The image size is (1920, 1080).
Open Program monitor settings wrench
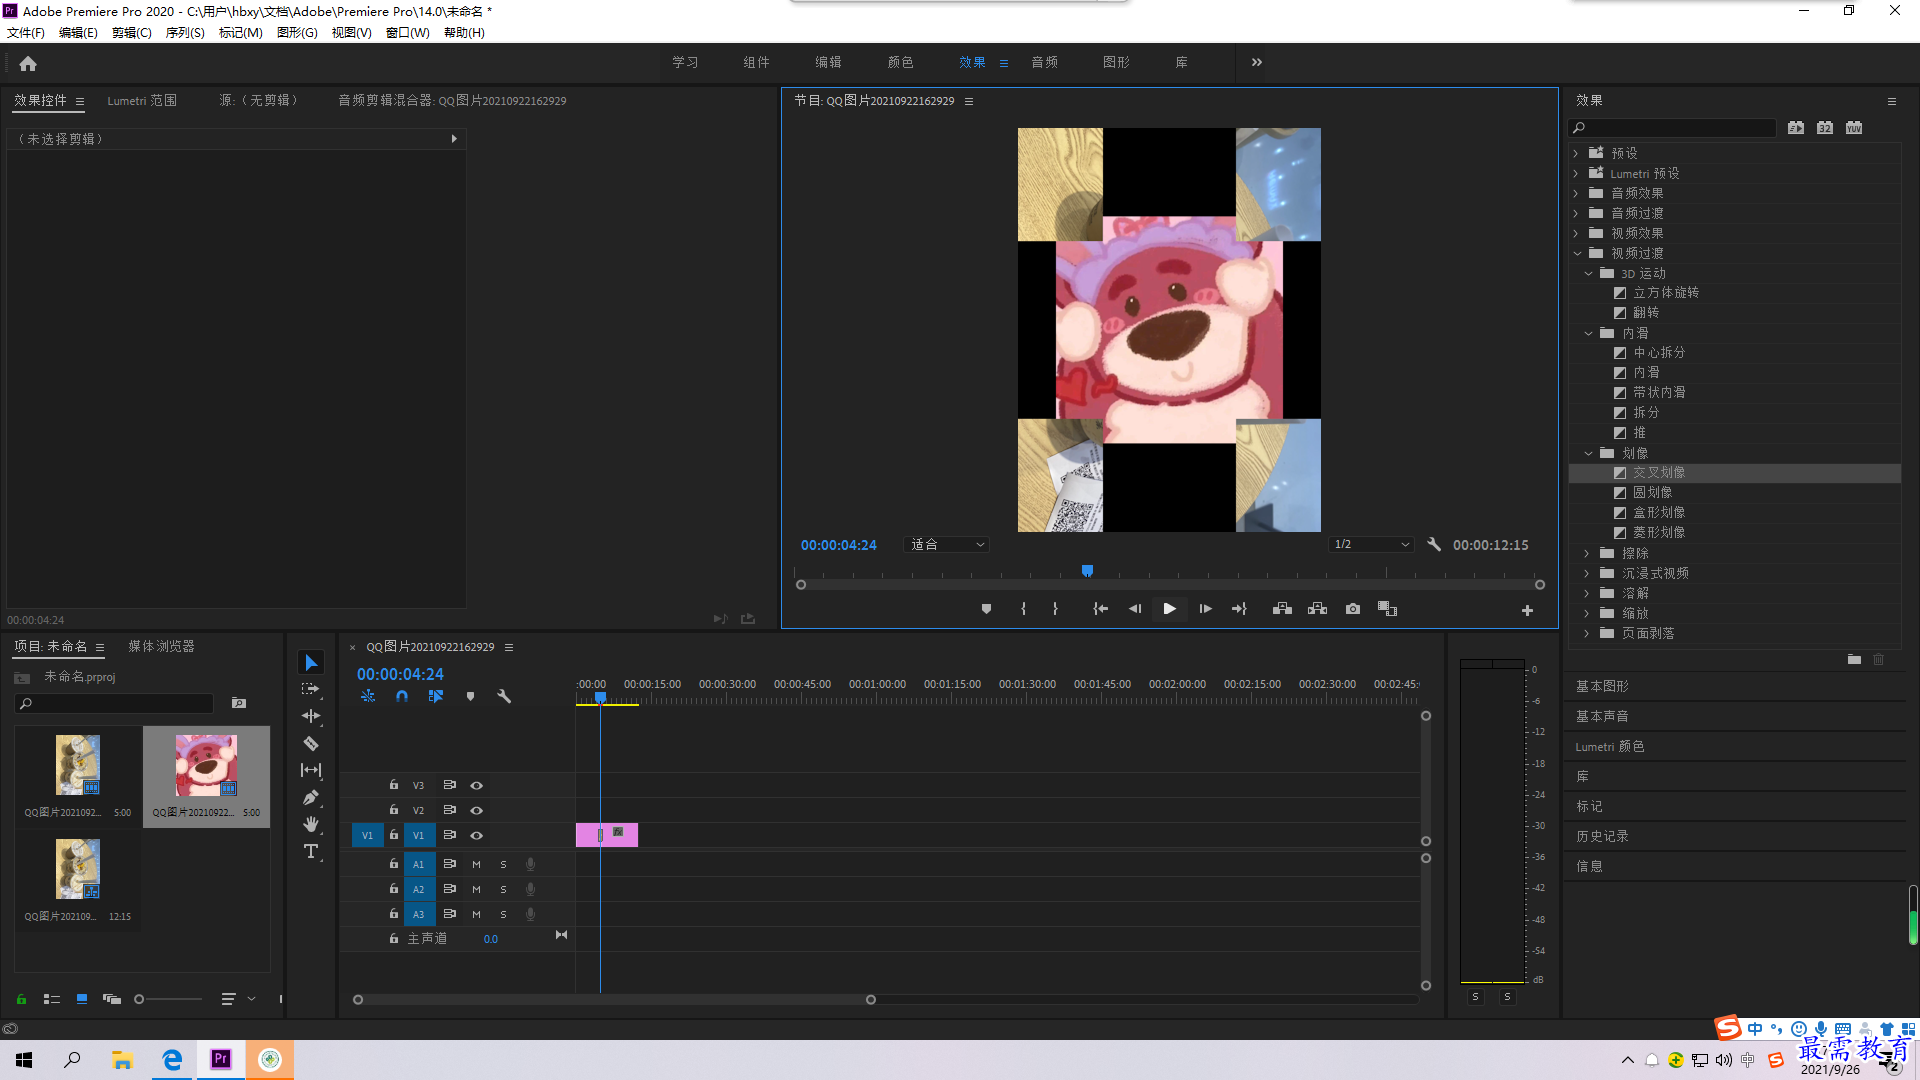click(1434, 545)
